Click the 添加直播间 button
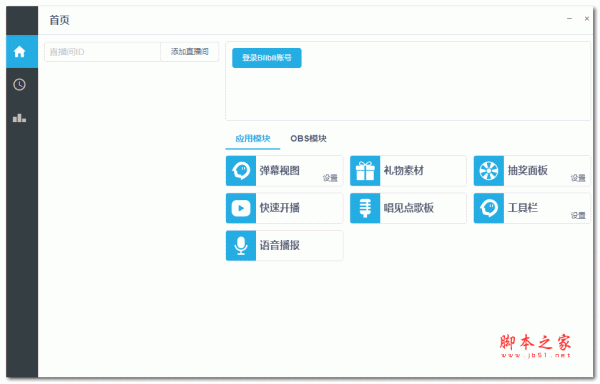Viewport: 600px width, 384px height. click(x=189, y=52)
